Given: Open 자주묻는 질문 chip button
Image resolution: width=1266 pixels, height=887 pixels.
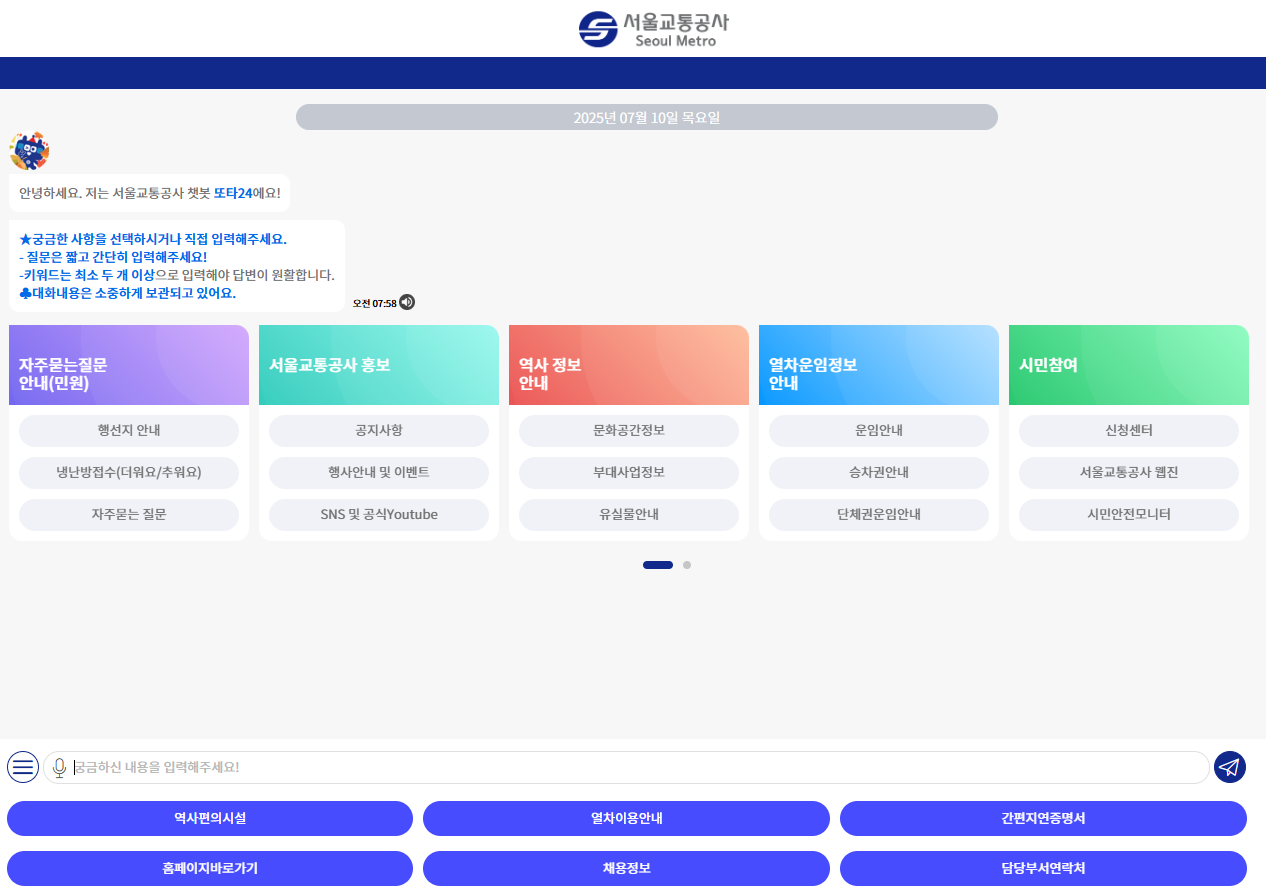Looking at the screenshot, I should pyautogui.click(x=129, y=515).
